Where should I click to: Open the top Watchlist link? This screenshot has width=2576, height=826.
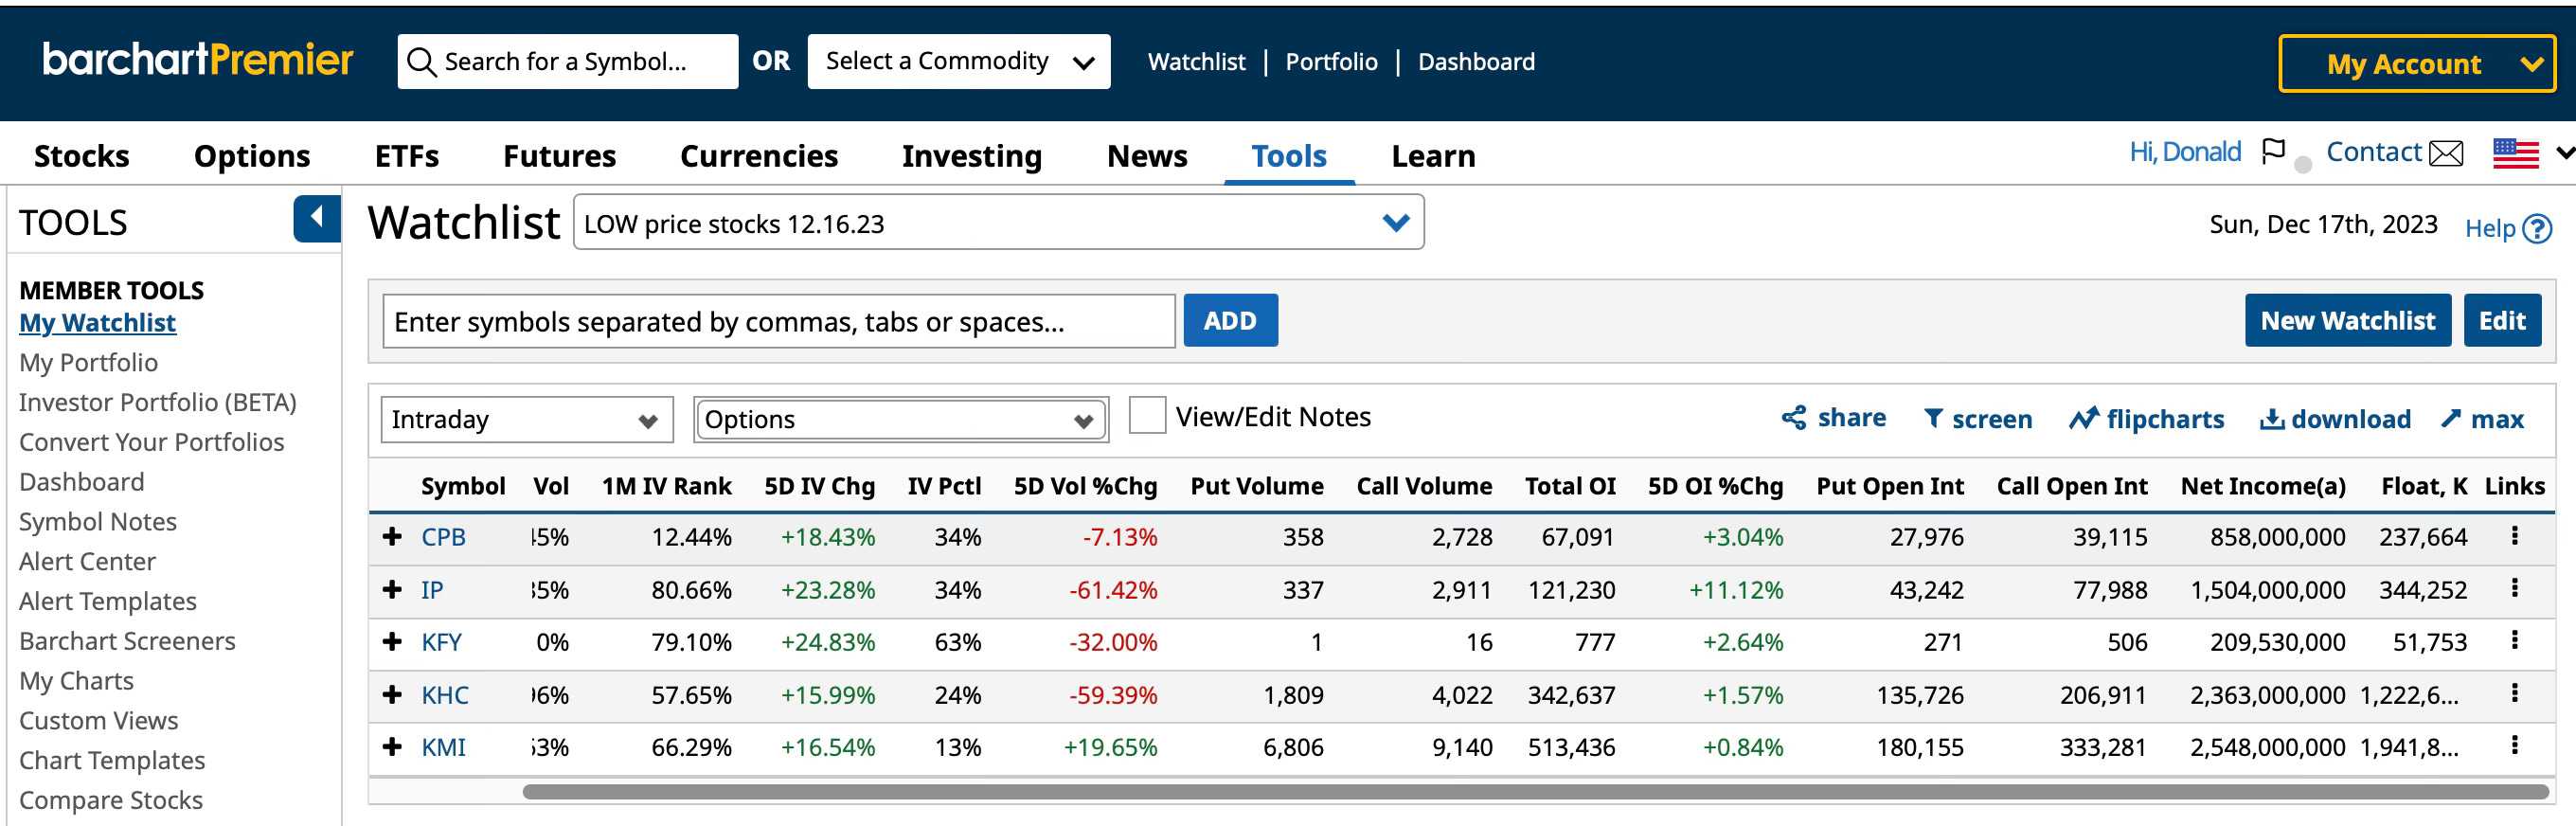pos(1196,62)
